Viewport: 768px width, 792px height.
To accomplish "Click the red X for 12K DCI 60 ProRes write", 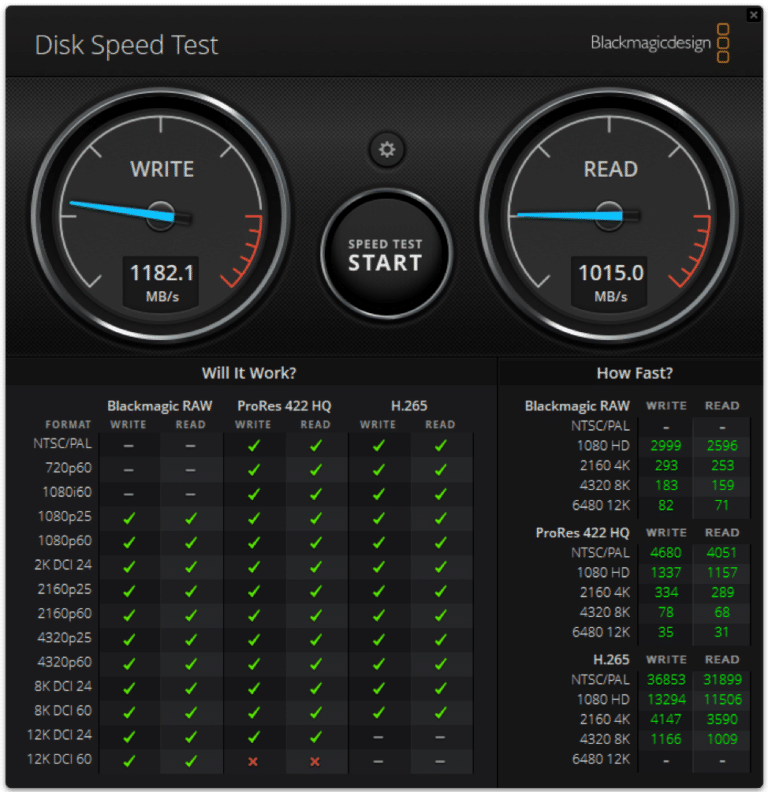I will pyautogui.click(x=253, y=761).
